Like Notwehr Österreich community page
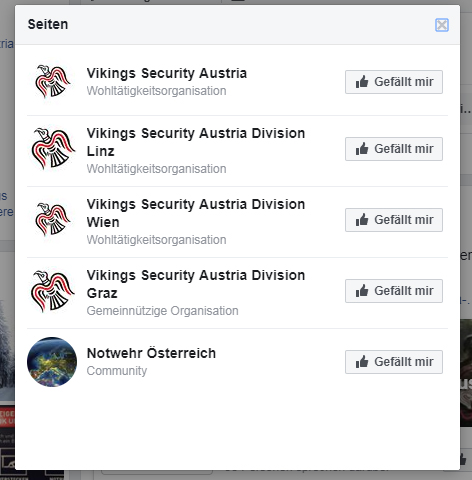 (394, 362)
